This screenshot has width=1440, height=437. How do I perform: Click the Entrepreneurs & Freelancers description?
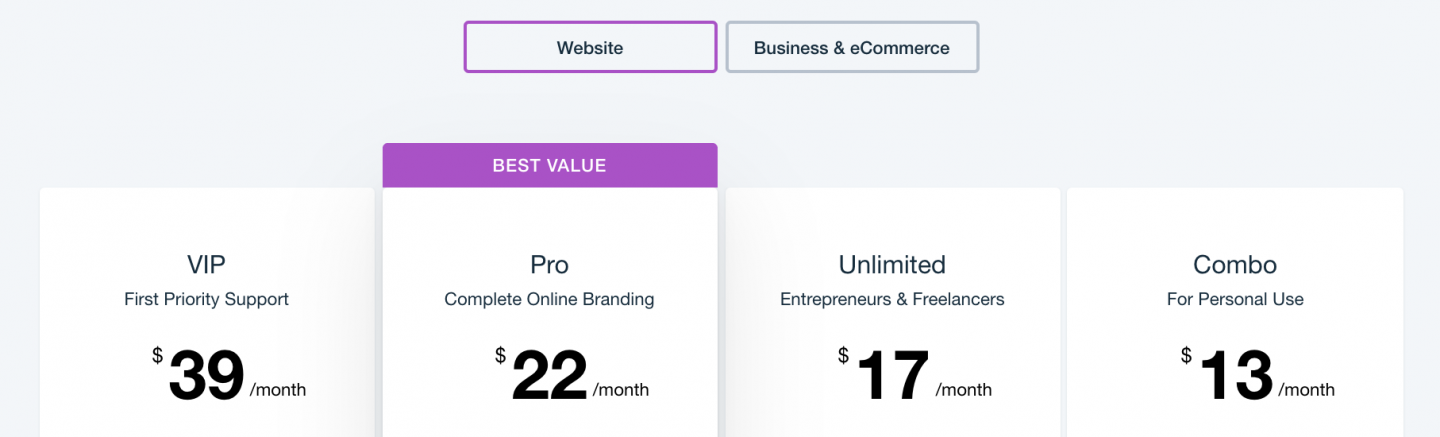pyautogui.click(x=892, y=299)
